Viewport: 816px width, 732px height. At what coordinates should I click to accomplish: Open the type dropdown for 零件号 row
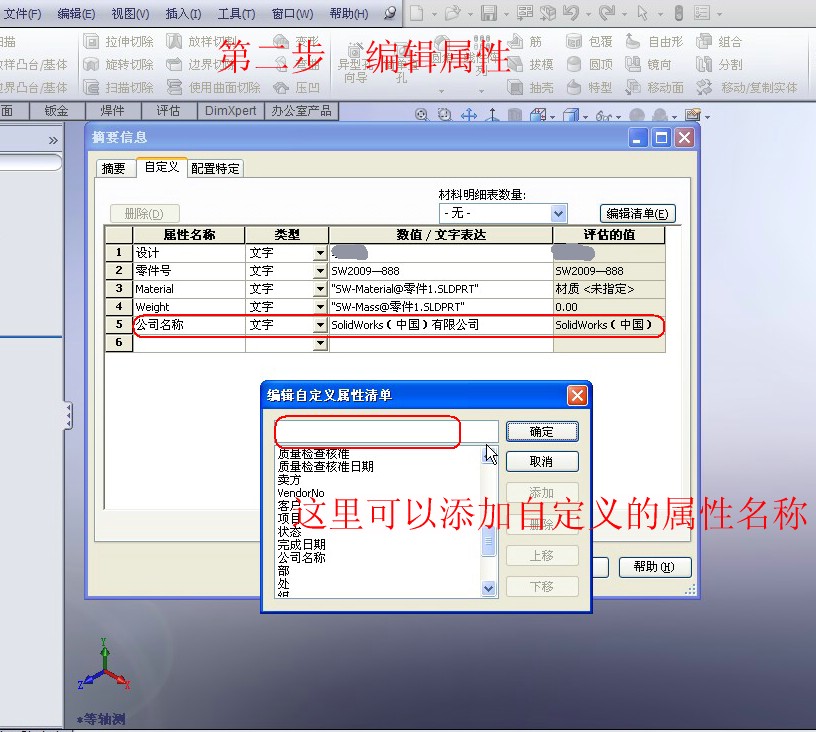pos(321,271)
